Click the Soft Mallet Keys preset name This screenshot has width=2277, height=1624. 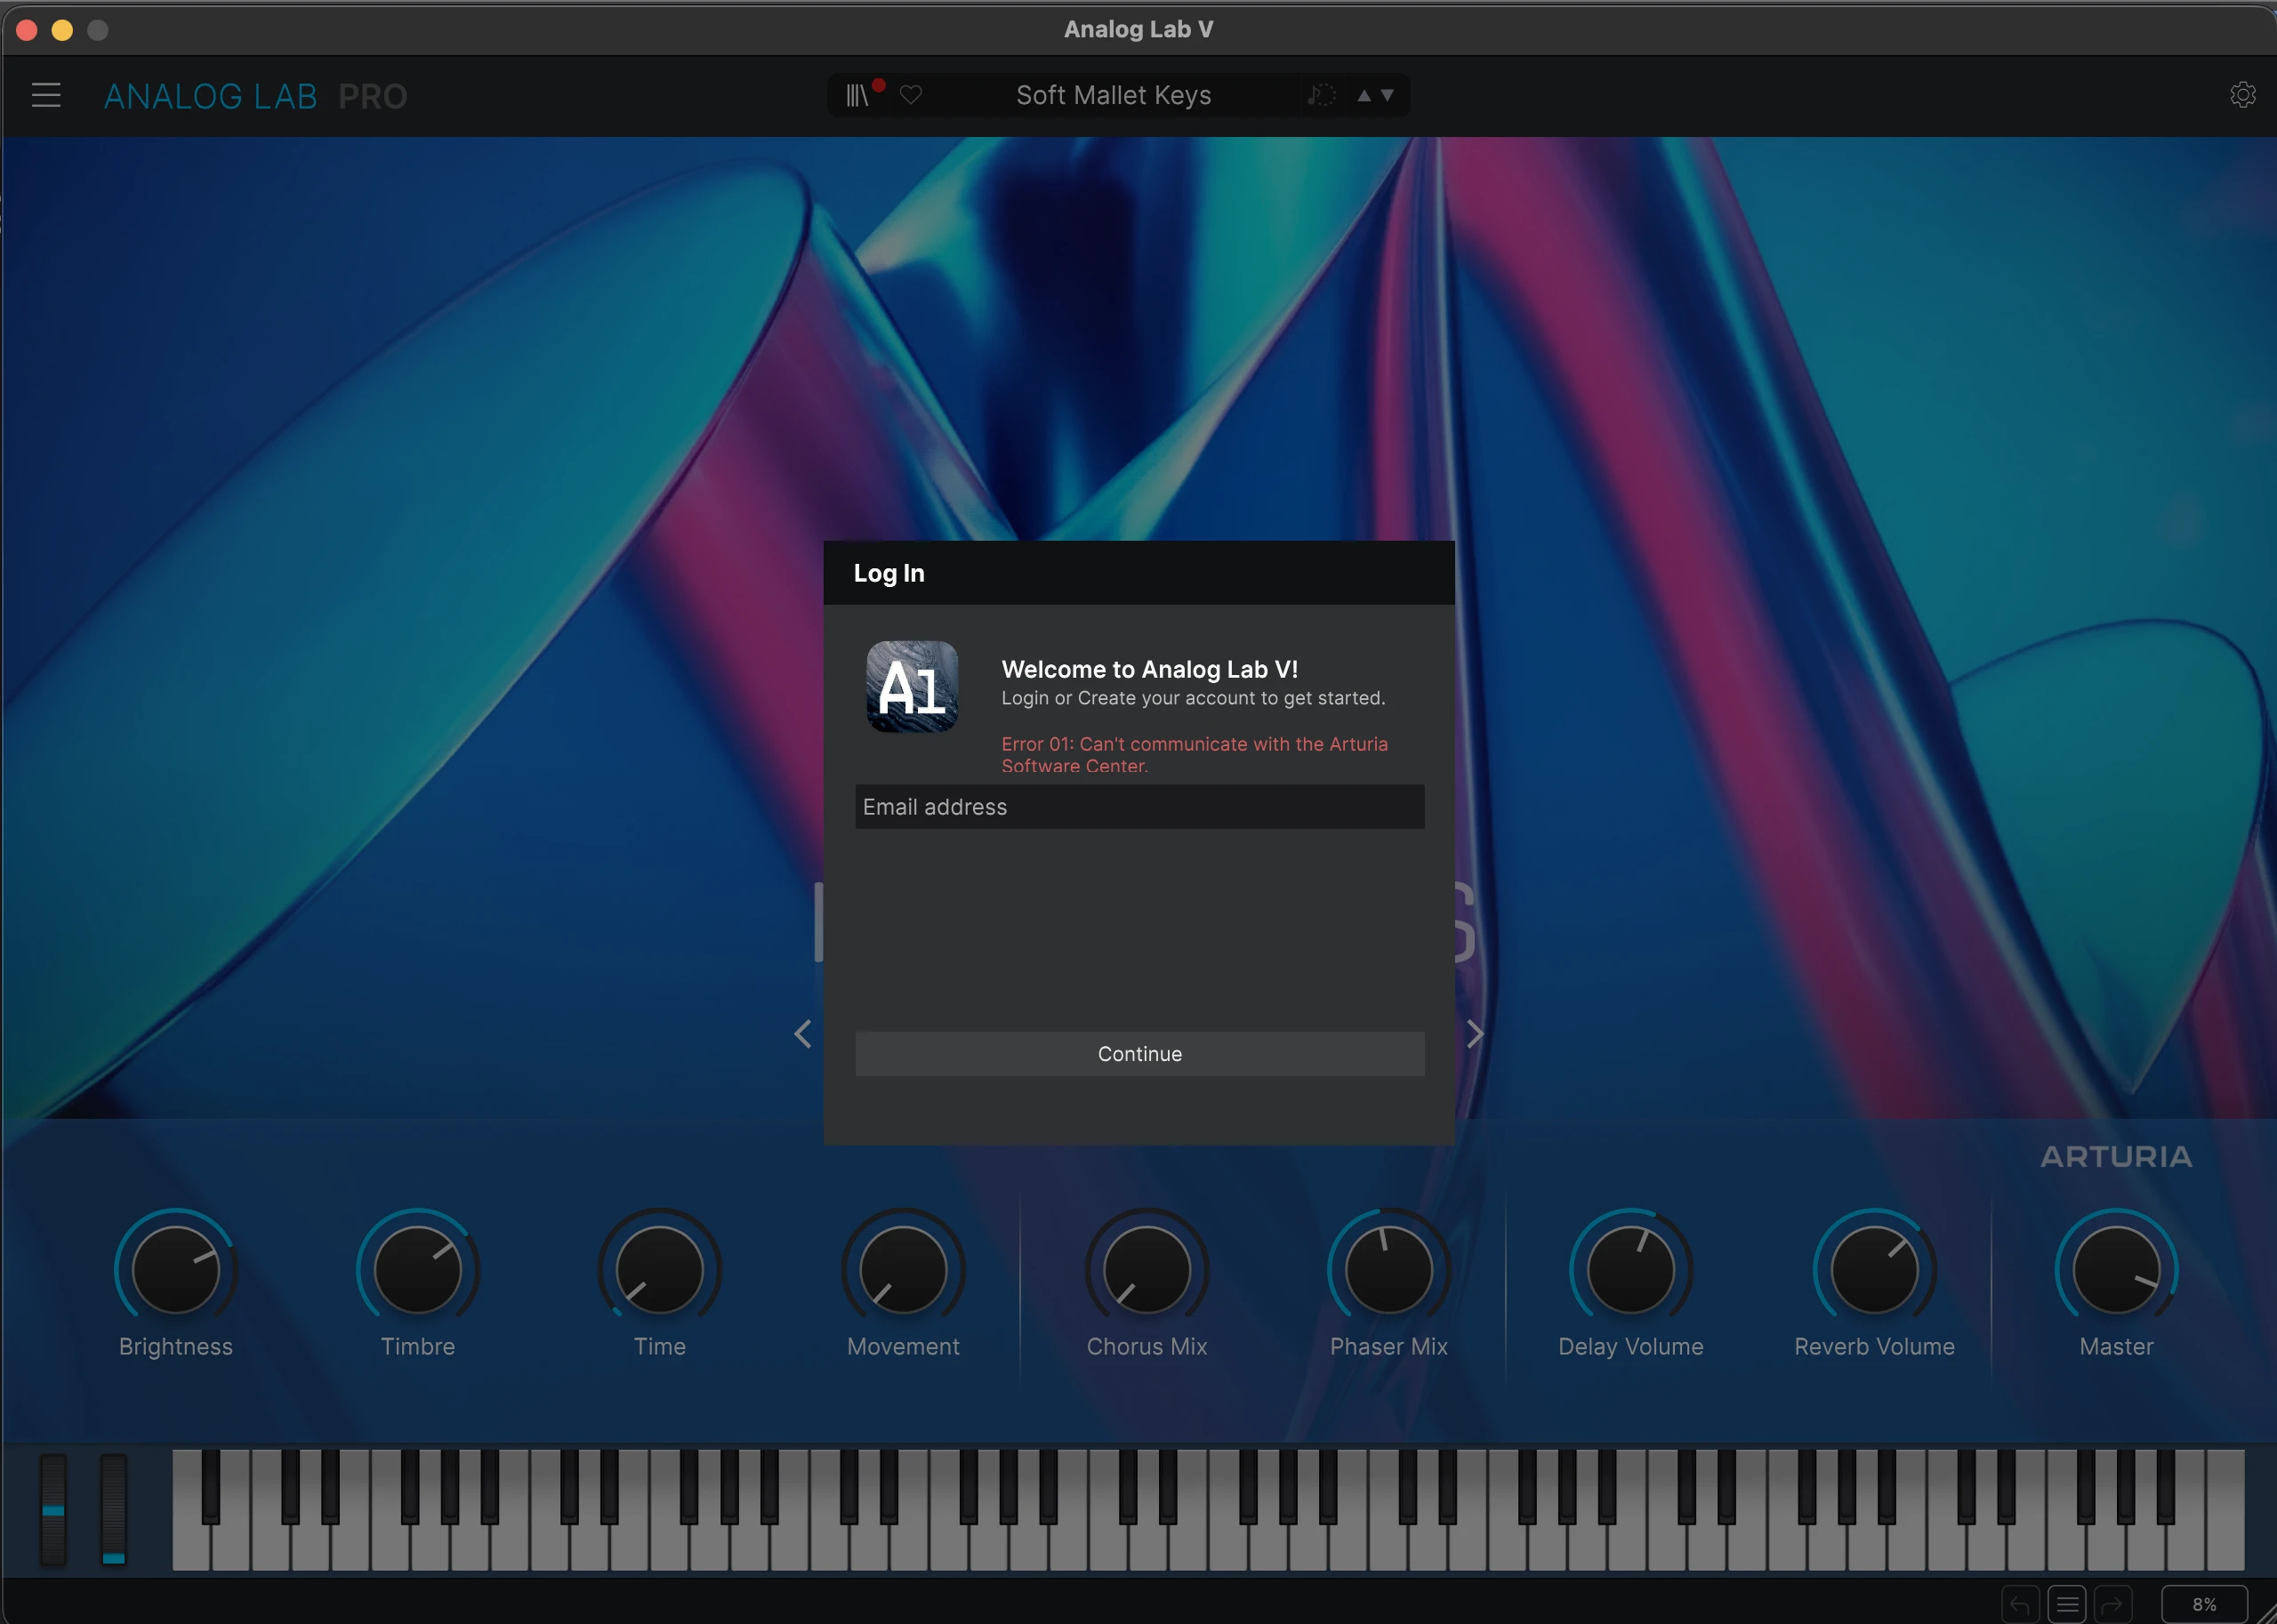pyautogui.click(x=1113, y=95)
